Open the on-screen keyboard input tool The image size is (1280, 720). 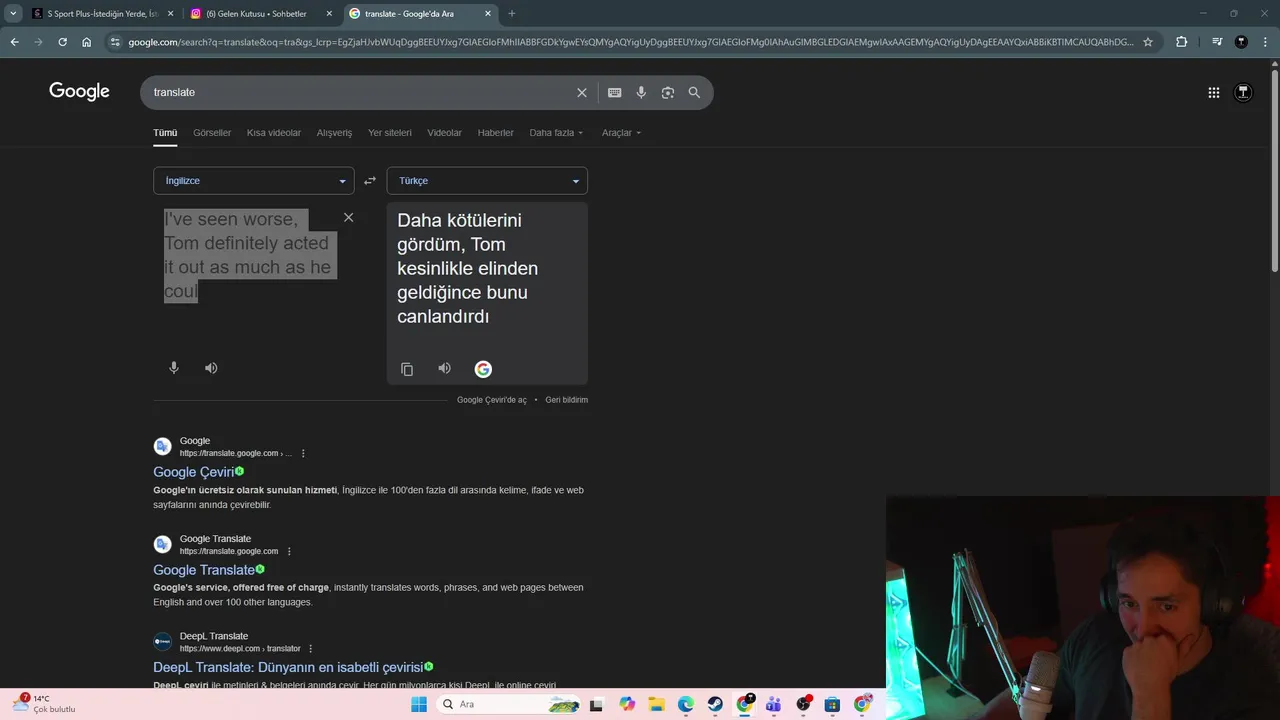(614, 92)
